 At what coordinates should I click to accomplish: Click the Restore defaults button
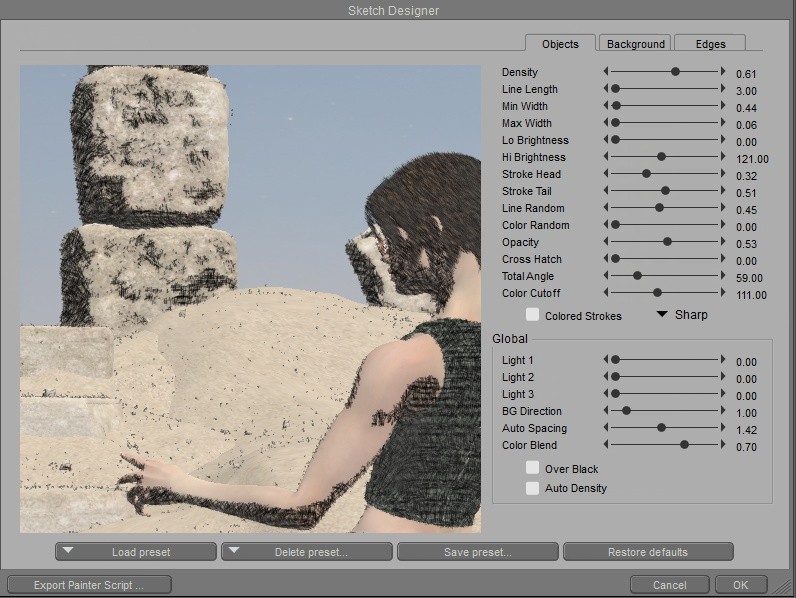pos(647,552)
